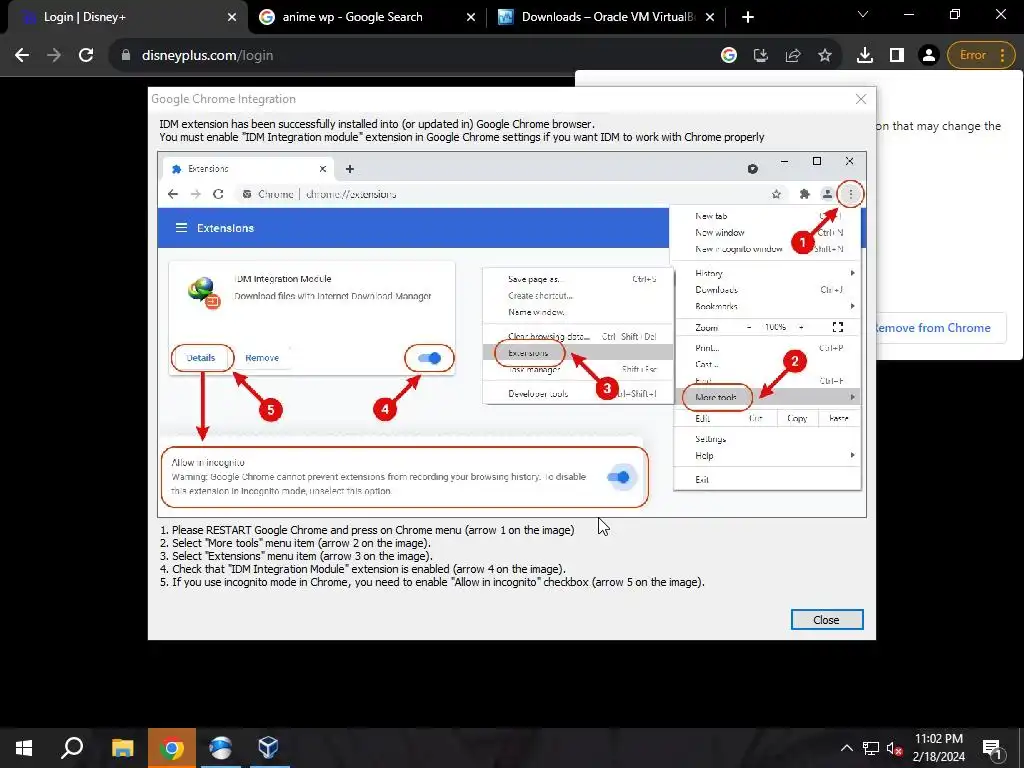Open a new Chrome tab

[x=748, y=18]
